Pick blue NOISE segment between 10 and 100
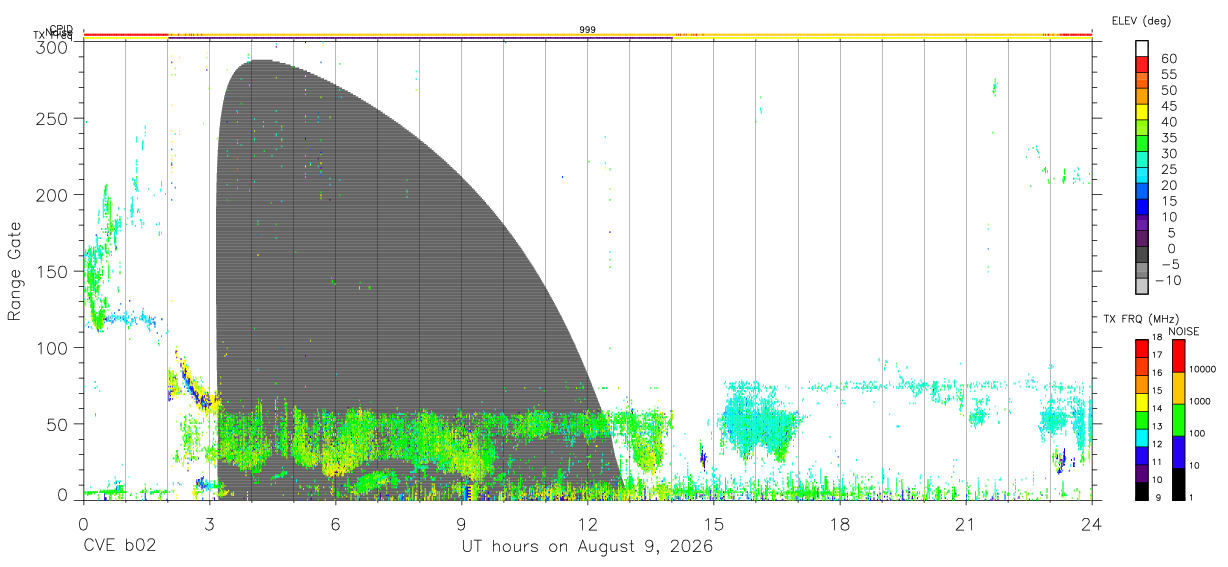The height and width of the screenshot is (567, 1228). 1178,452
